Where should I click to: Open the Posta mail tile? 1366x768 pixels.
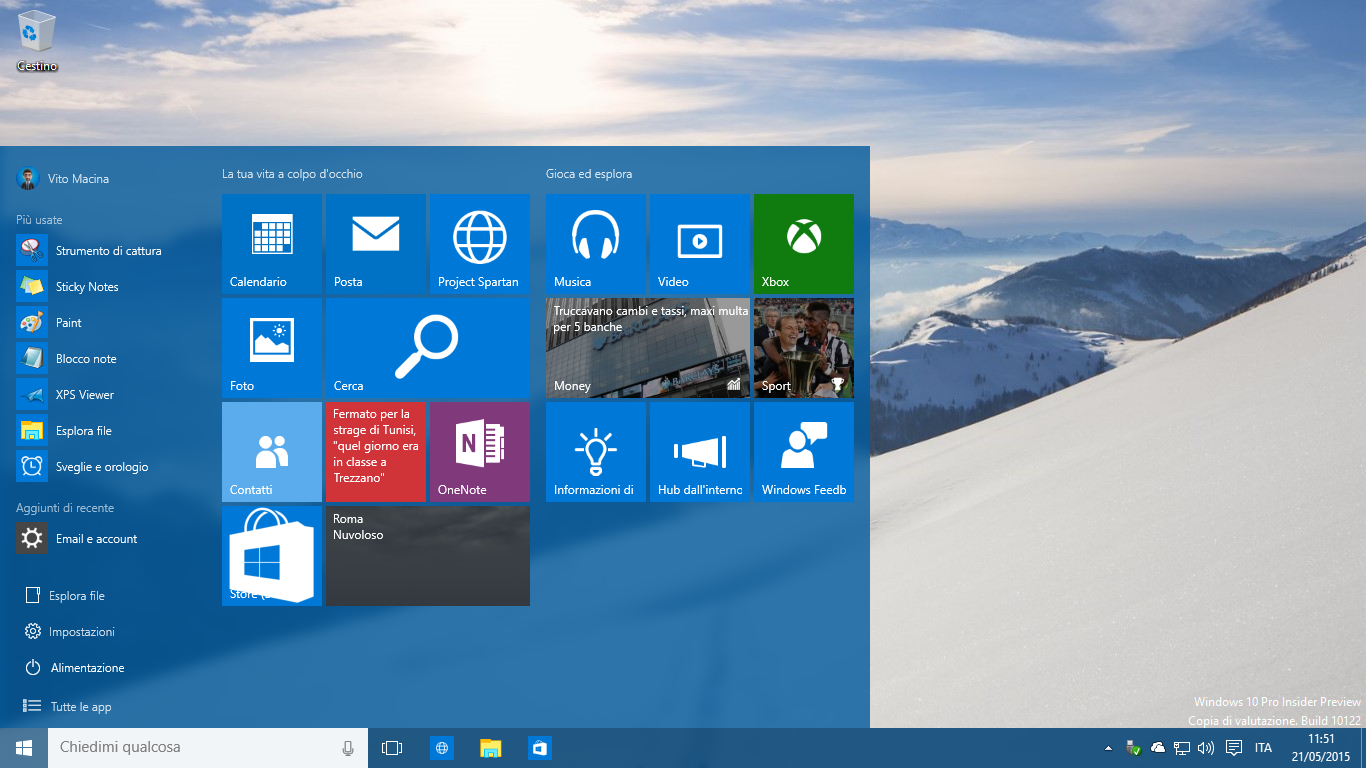[376, 244]
